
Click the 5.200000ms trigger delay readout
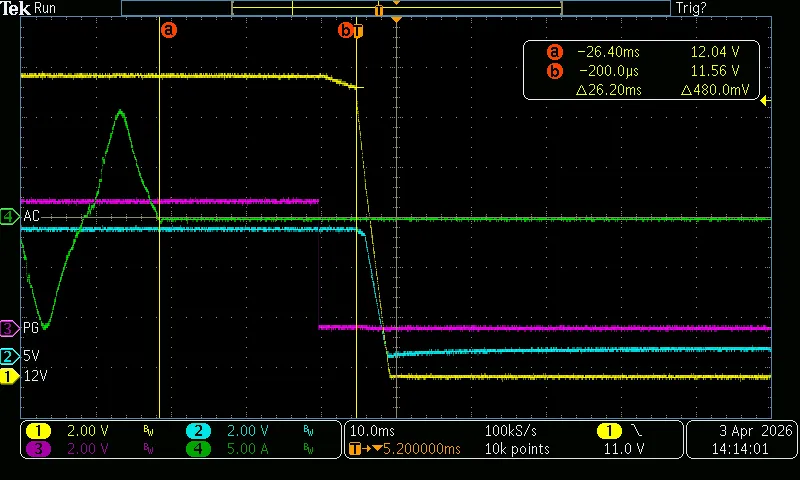click(421, 449)
